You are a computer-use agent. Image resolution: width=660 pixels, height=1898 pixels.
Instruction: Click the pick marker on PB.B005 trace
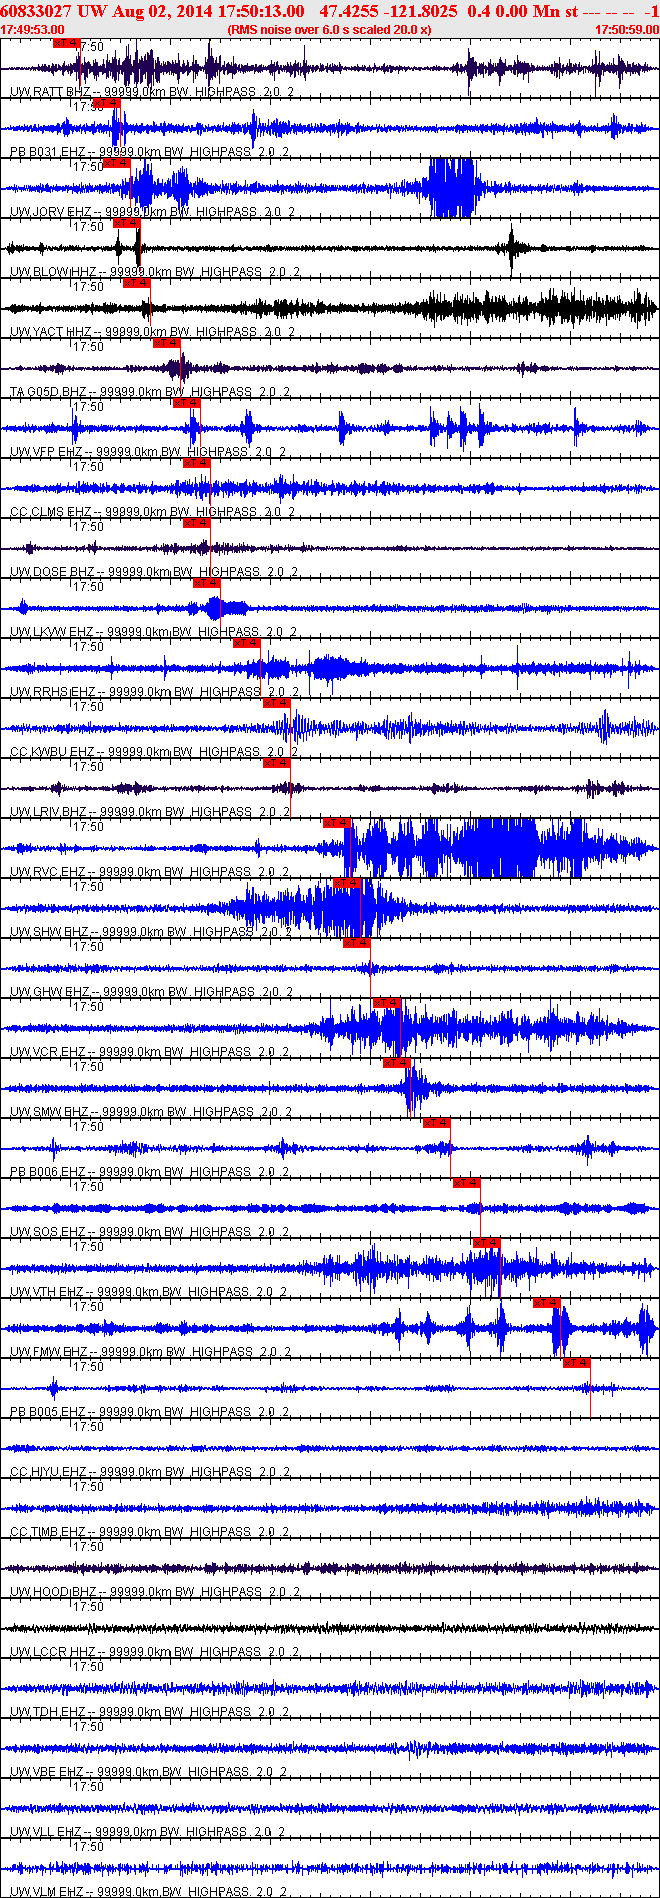click(x=576, y=1363)
